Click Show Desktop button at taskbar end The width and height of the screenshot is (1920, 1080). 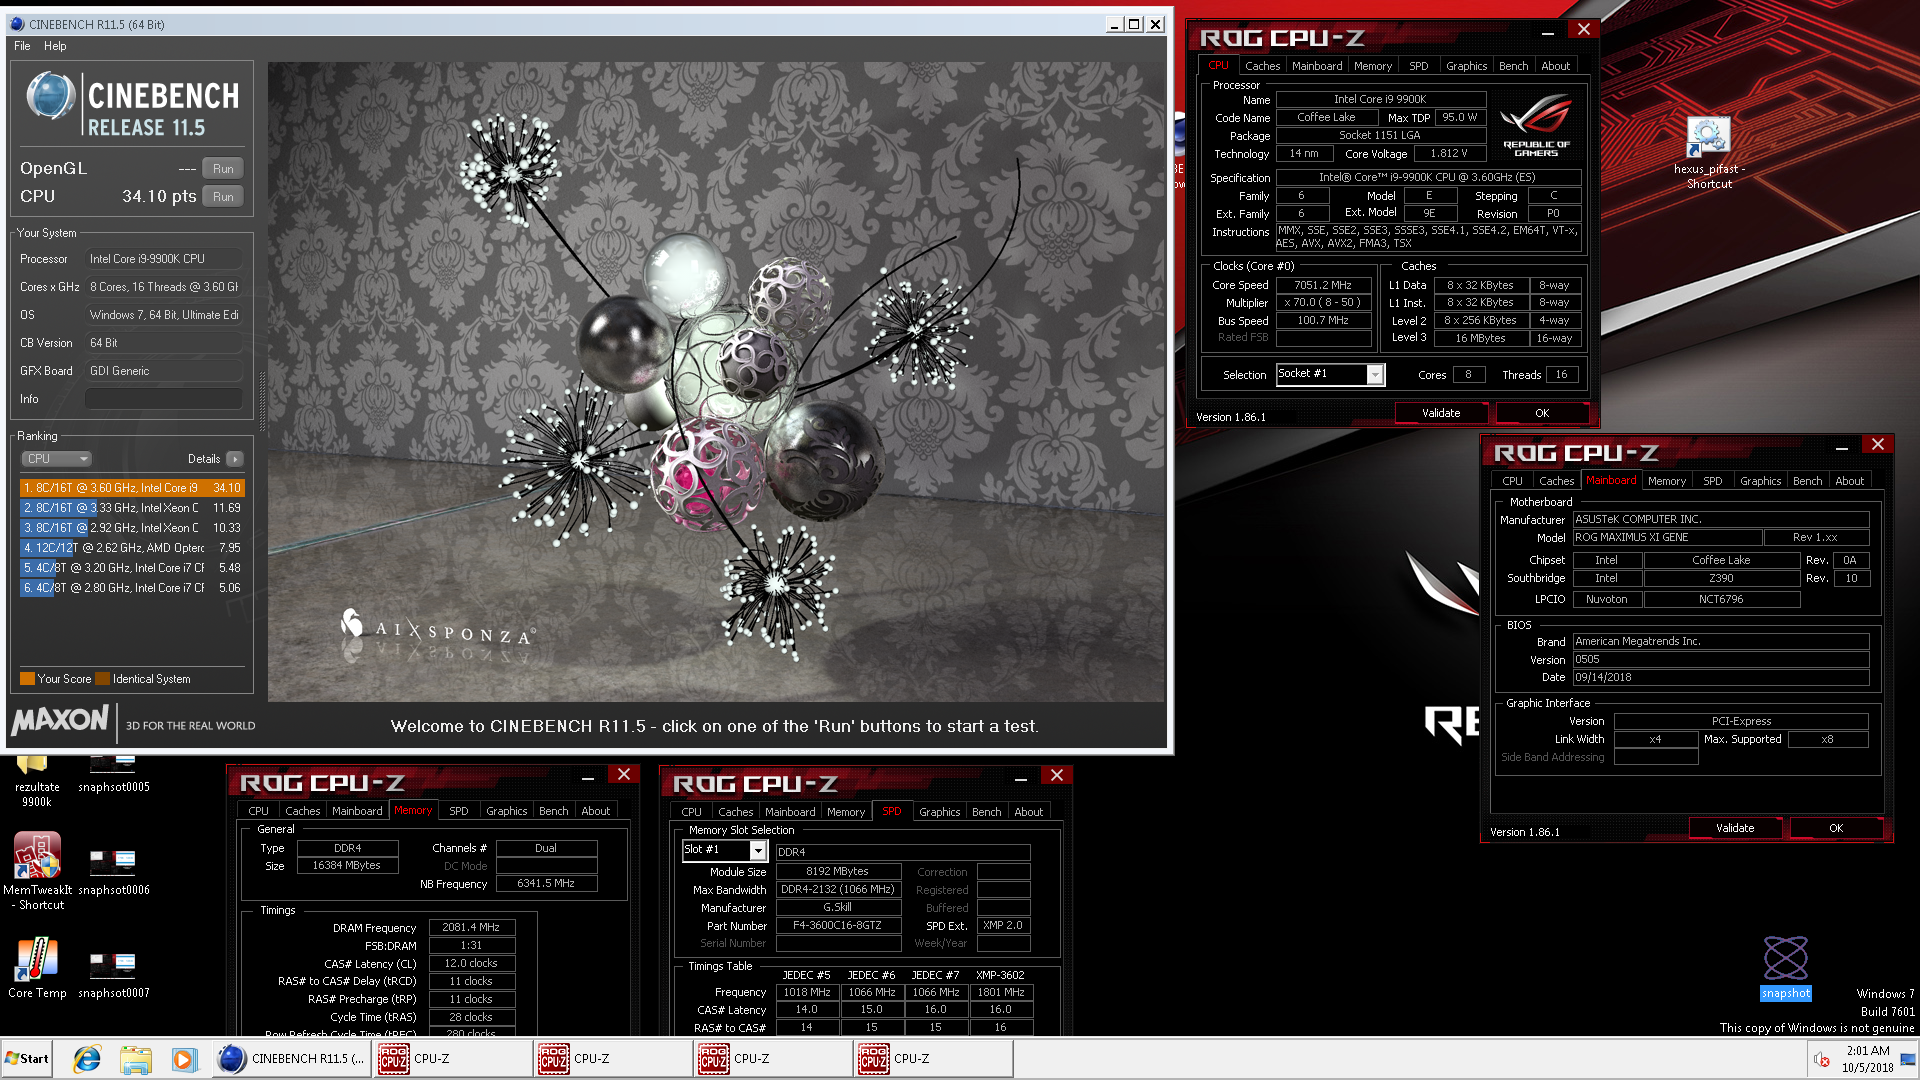pos(1909,1059)
